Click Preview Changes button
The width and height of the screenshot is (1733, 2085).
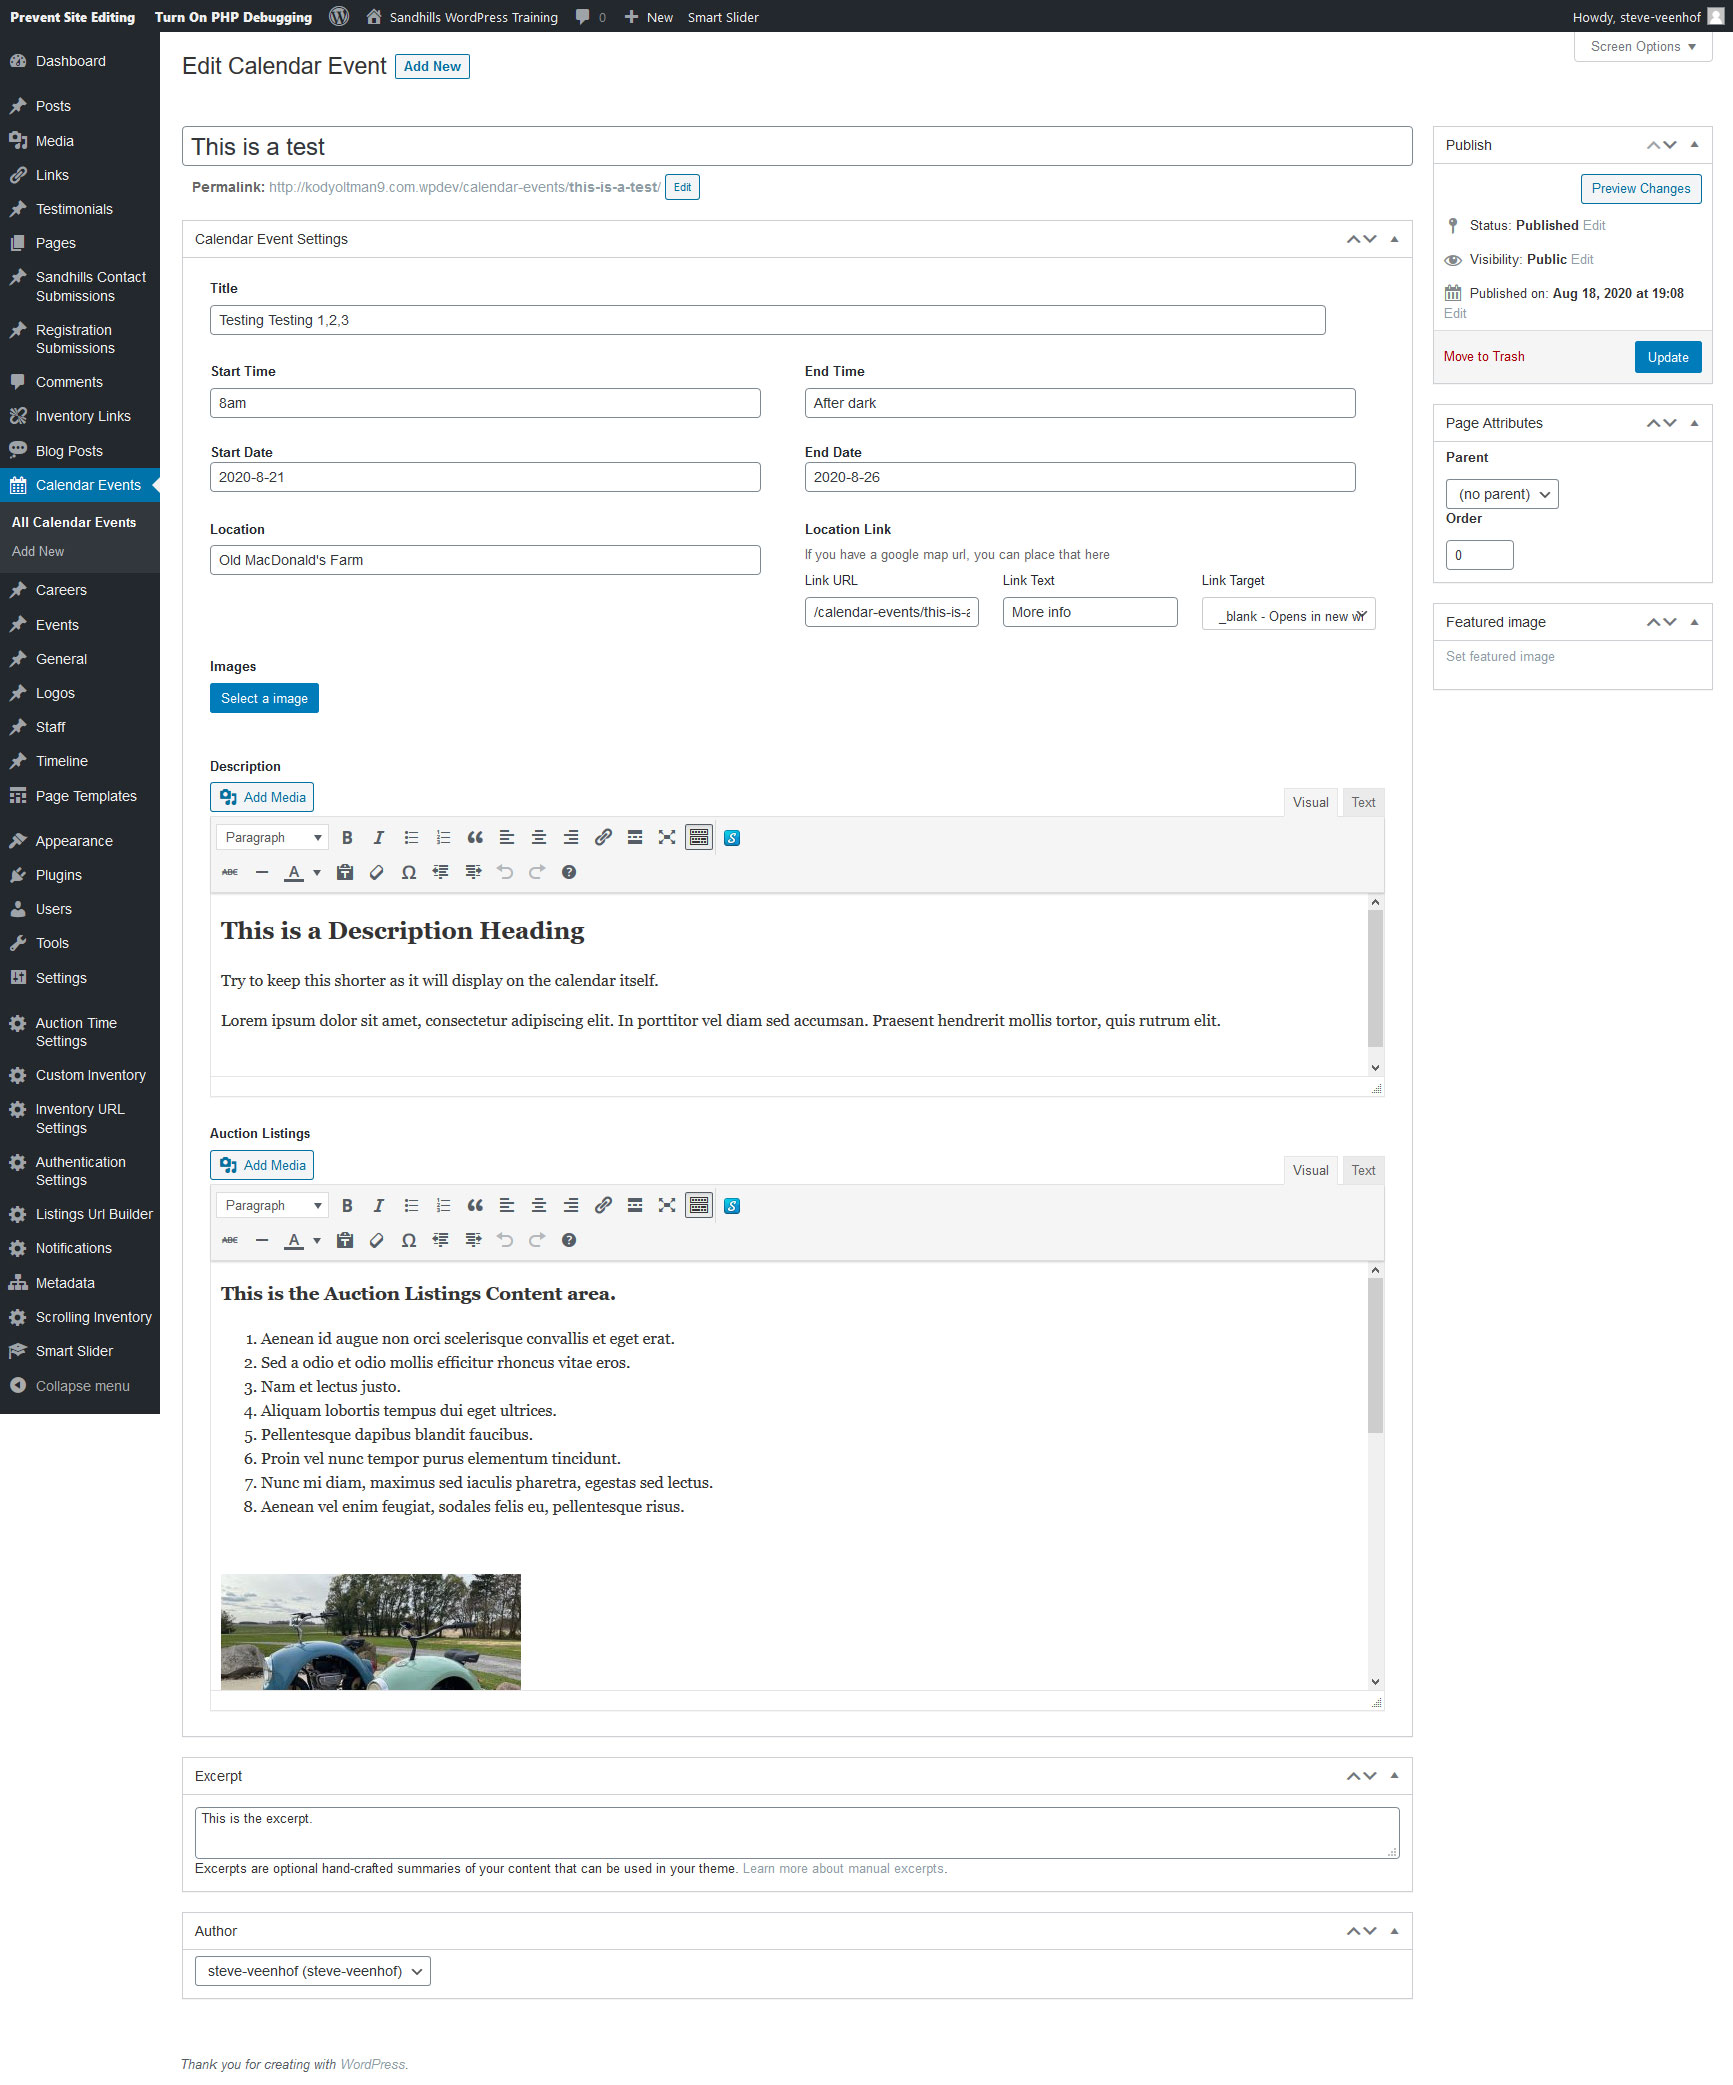click(x=1641, y=188)
